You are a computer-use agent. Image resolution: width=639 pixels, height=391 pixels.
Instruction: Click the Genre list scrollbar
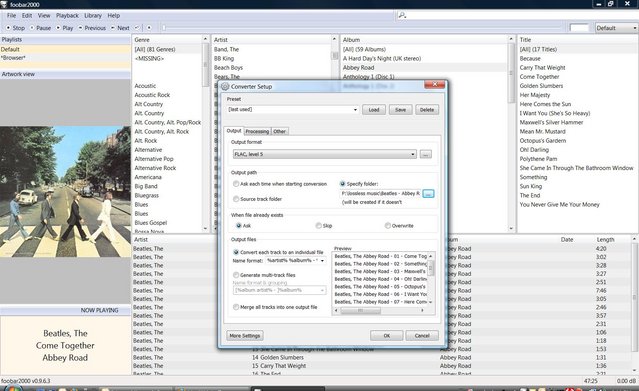[205, 134]
